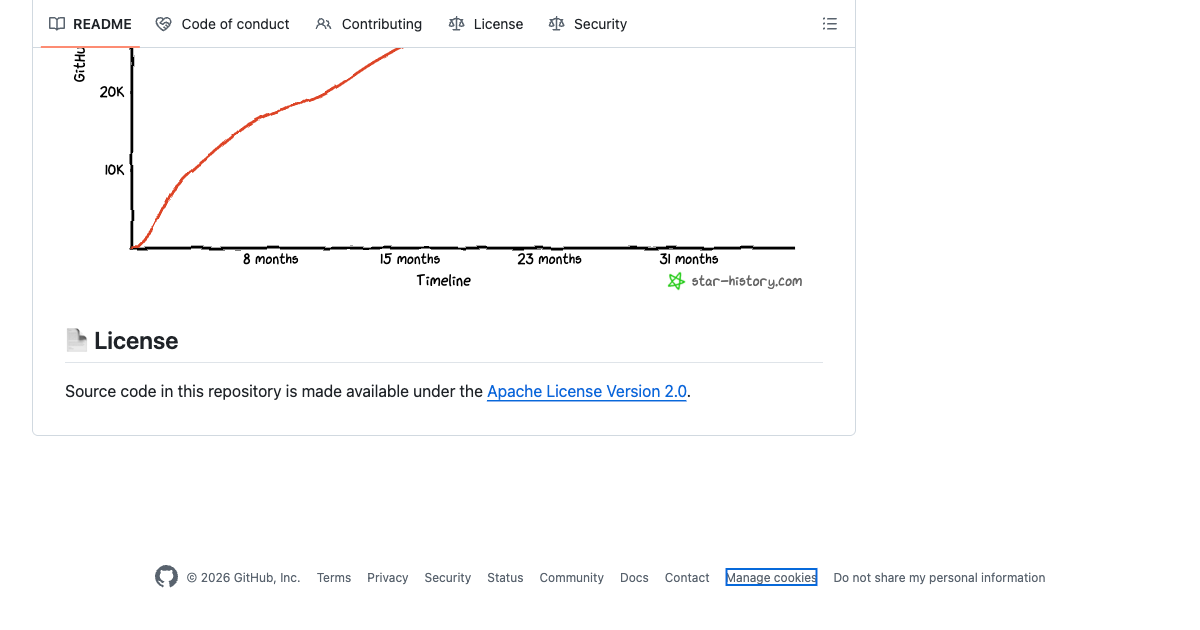This screenshot has width=1200, height=630.
Task: Open the star-history.com link
Action: (746, 281)
